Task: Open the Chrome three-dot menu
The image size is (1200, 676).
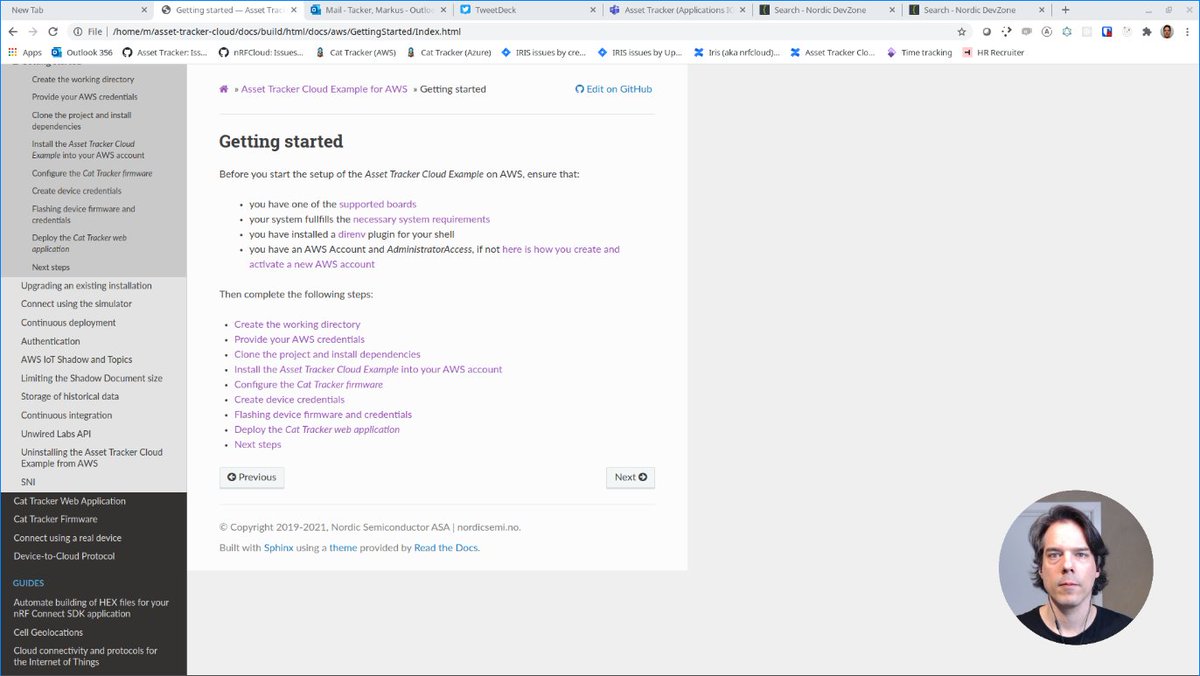Action: pyautogui.click(x=1187, y=31)
